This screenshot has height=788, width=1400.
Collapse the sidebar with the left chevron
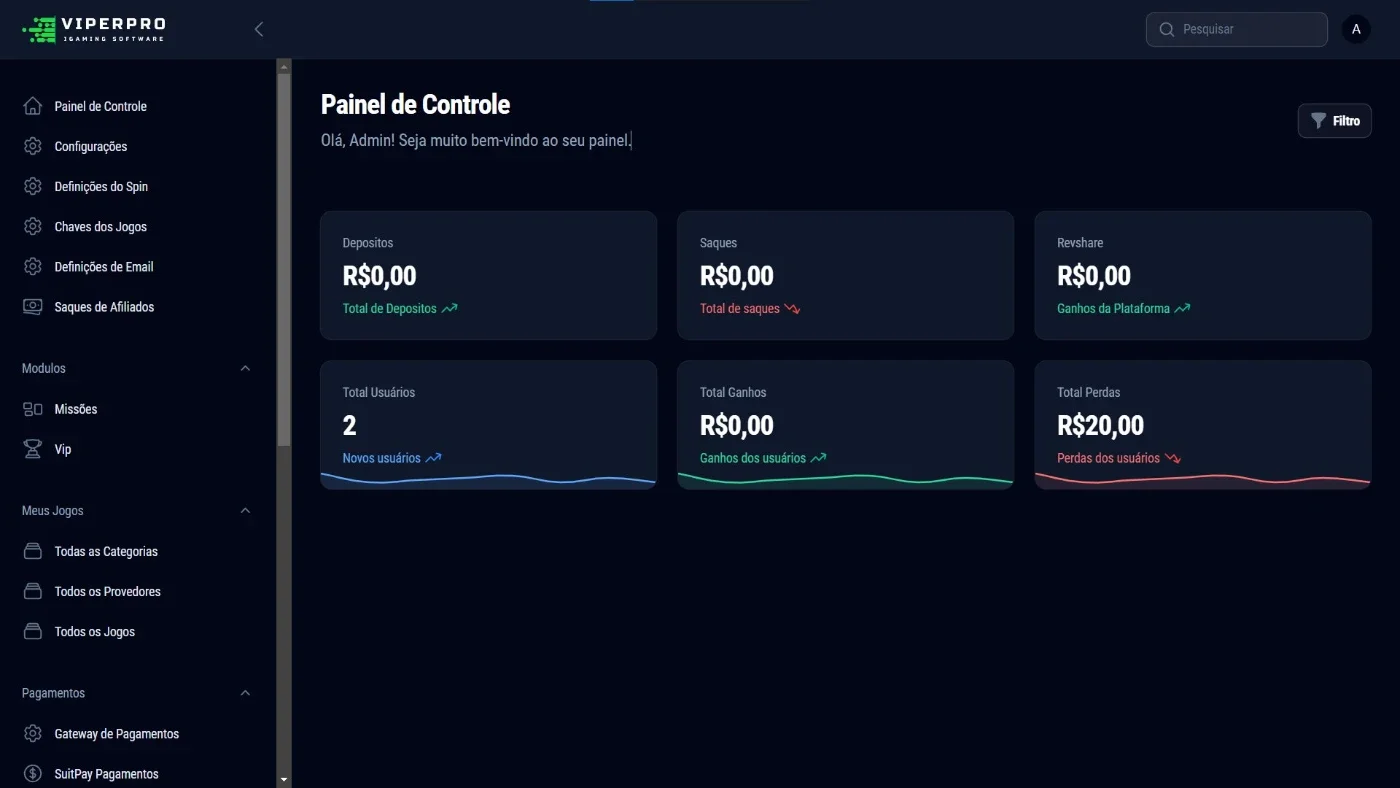pos(259,29)
